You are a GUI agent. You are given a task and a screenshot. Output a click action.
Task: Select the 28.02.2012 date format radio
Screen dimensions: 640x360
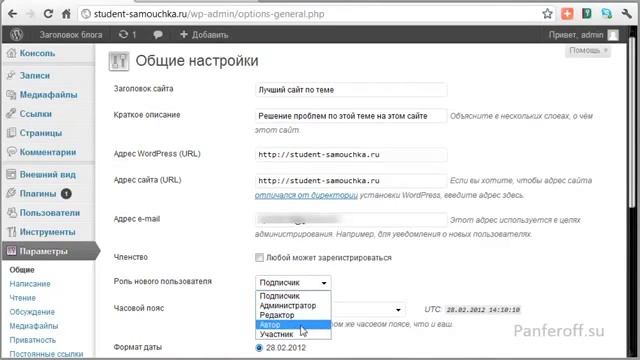pyautogui.click(x=259, y=348)
